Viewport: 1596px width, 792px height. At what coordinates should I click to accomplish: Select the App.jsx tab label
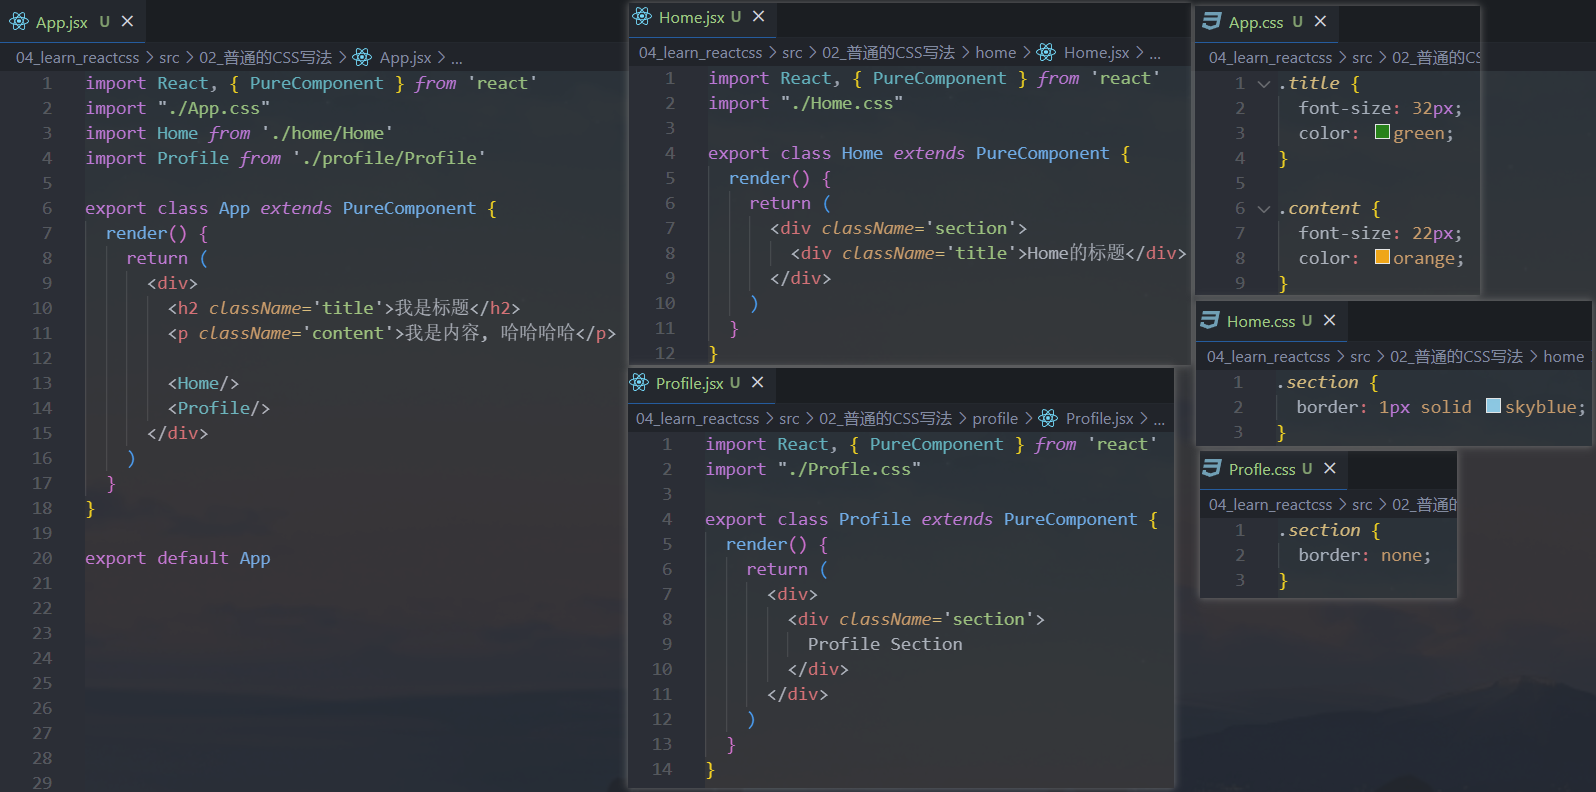(x=62, y=22)
